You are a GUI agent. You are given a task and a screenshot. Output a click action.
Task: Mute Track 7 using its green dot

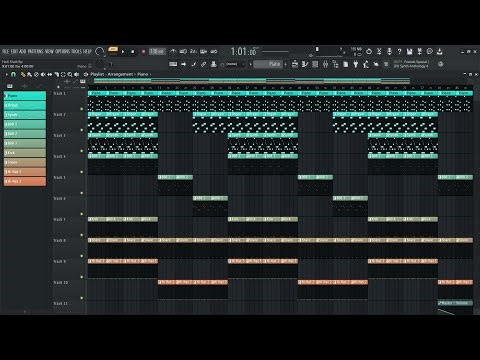click(82, 235)
